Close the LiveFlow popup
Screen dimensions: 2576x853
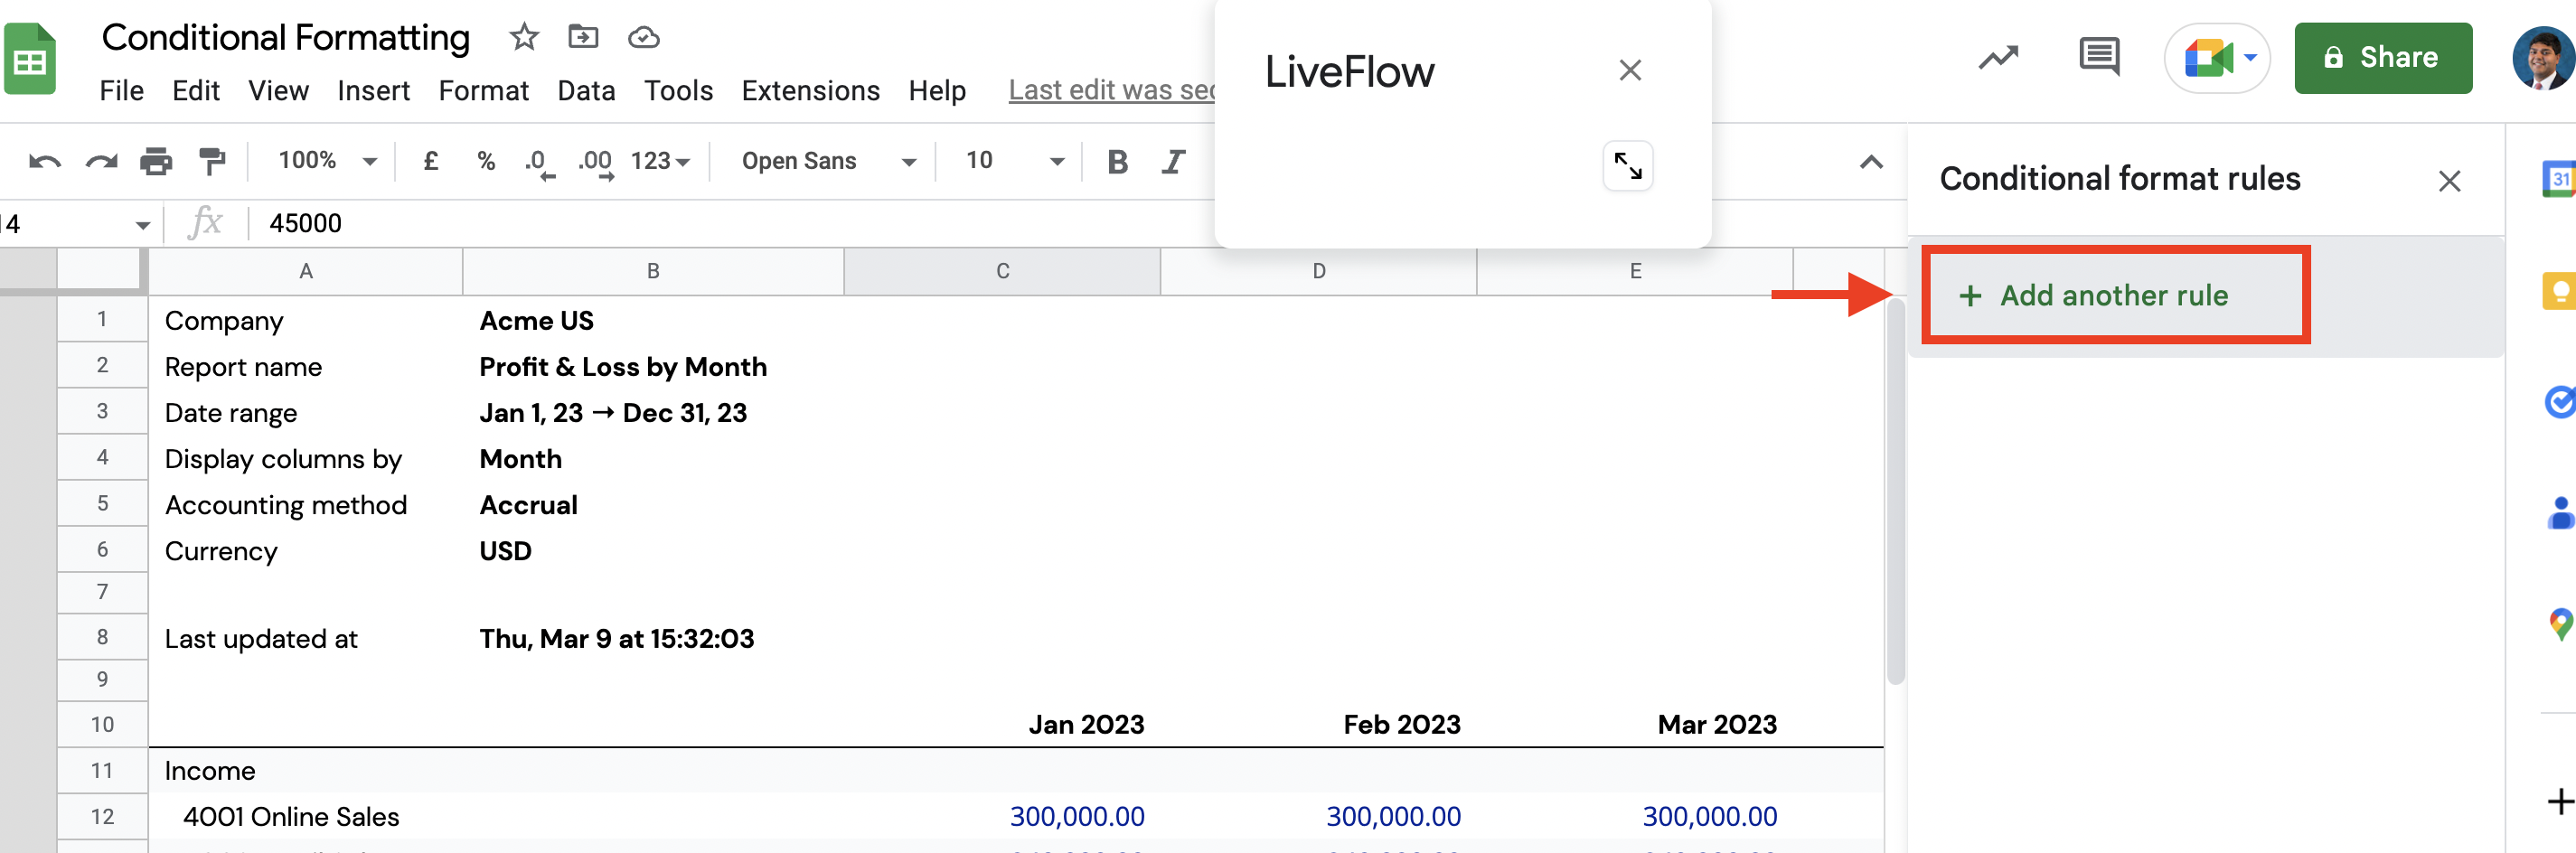tap(1630, 70)
